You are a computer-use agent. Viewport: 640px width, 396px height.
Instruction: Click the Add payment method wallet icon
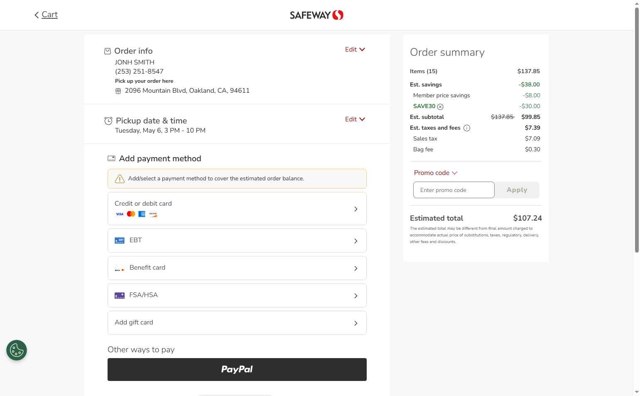click(111, 158)
